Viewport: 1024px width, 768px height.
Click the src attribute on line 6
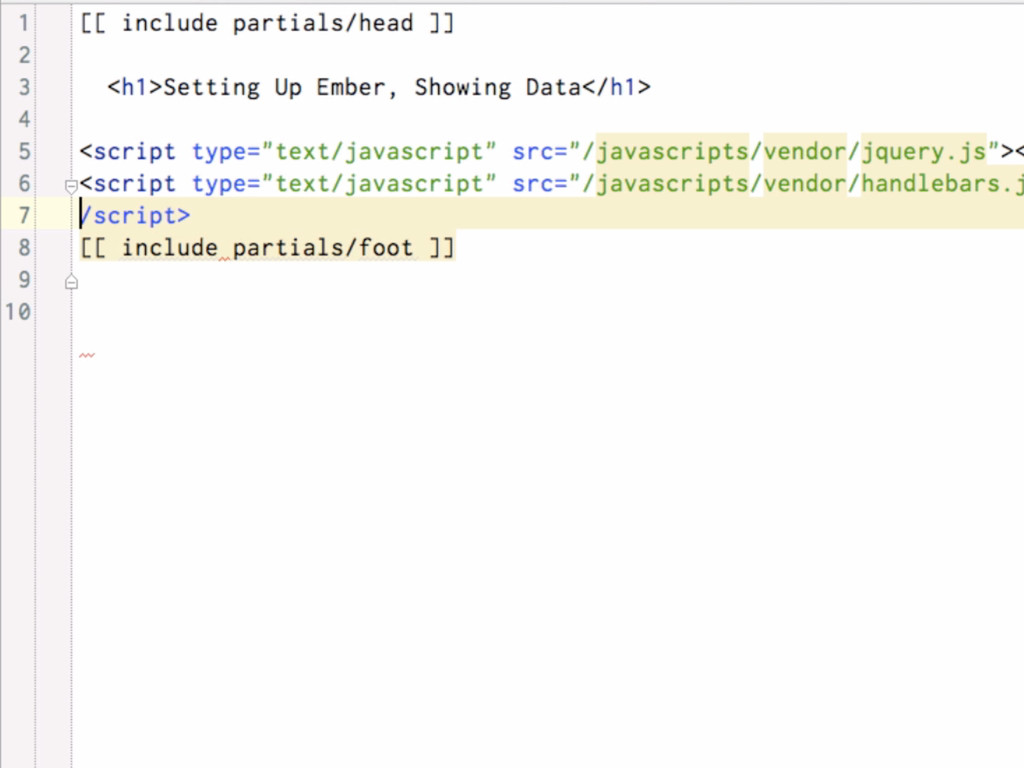[533, 184]
